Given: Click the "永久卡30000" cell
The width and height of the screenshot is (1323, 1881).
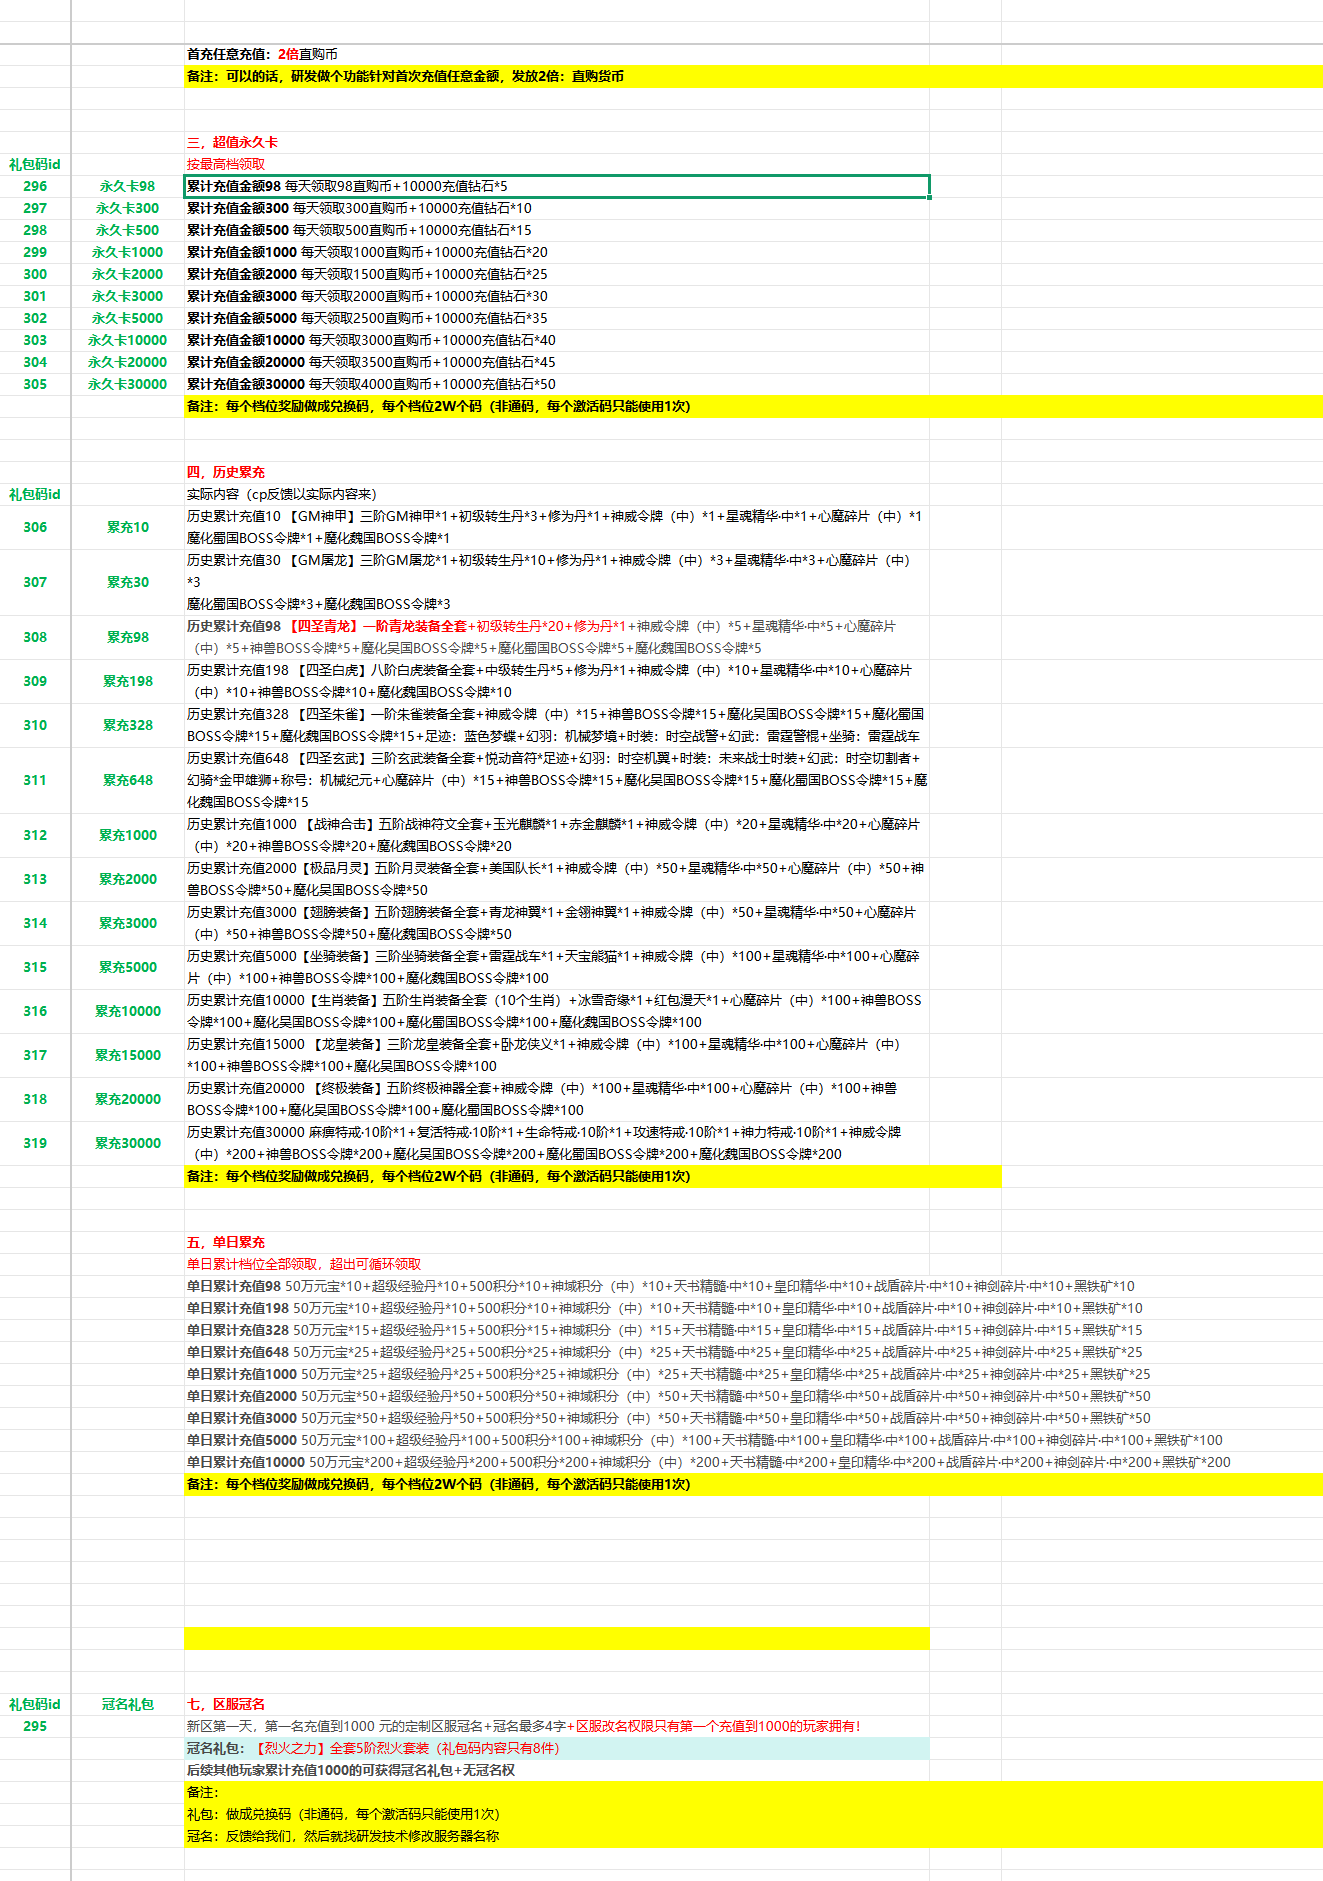Looking at the screenshot, I should (x=127, y=384).
